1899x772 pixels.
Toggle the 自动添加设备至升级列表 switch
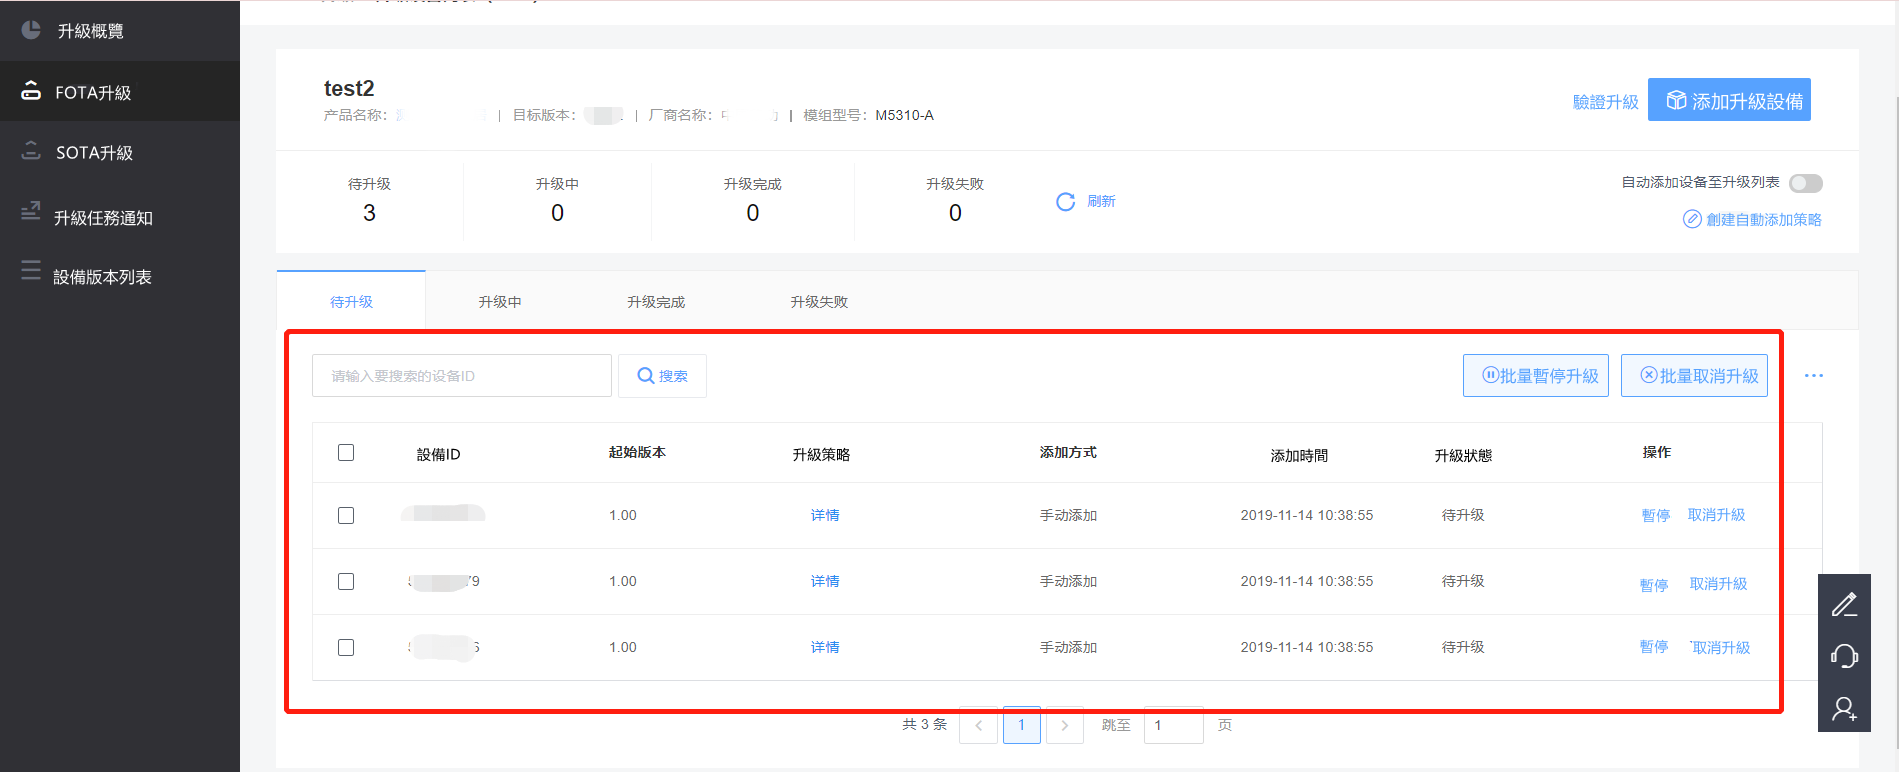(1805, 183)
